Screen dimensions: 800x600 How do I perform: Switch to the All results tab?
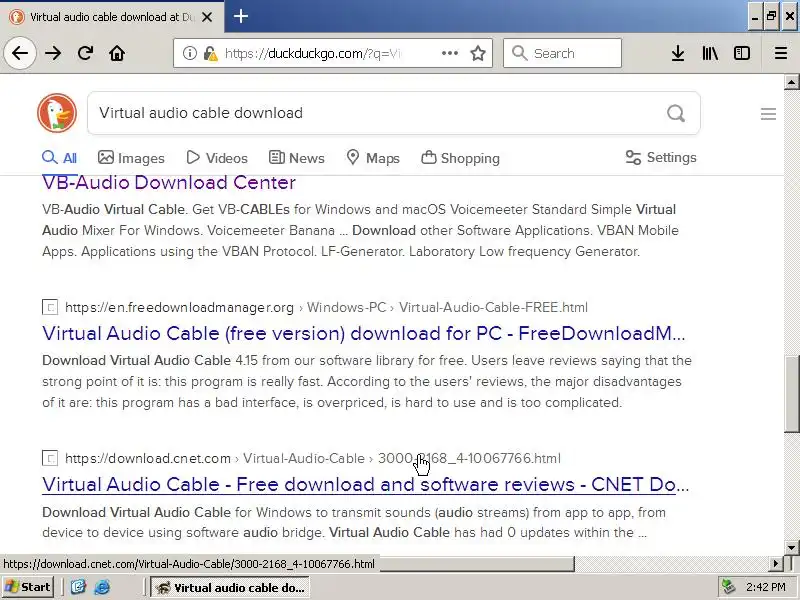coord(59,158)
